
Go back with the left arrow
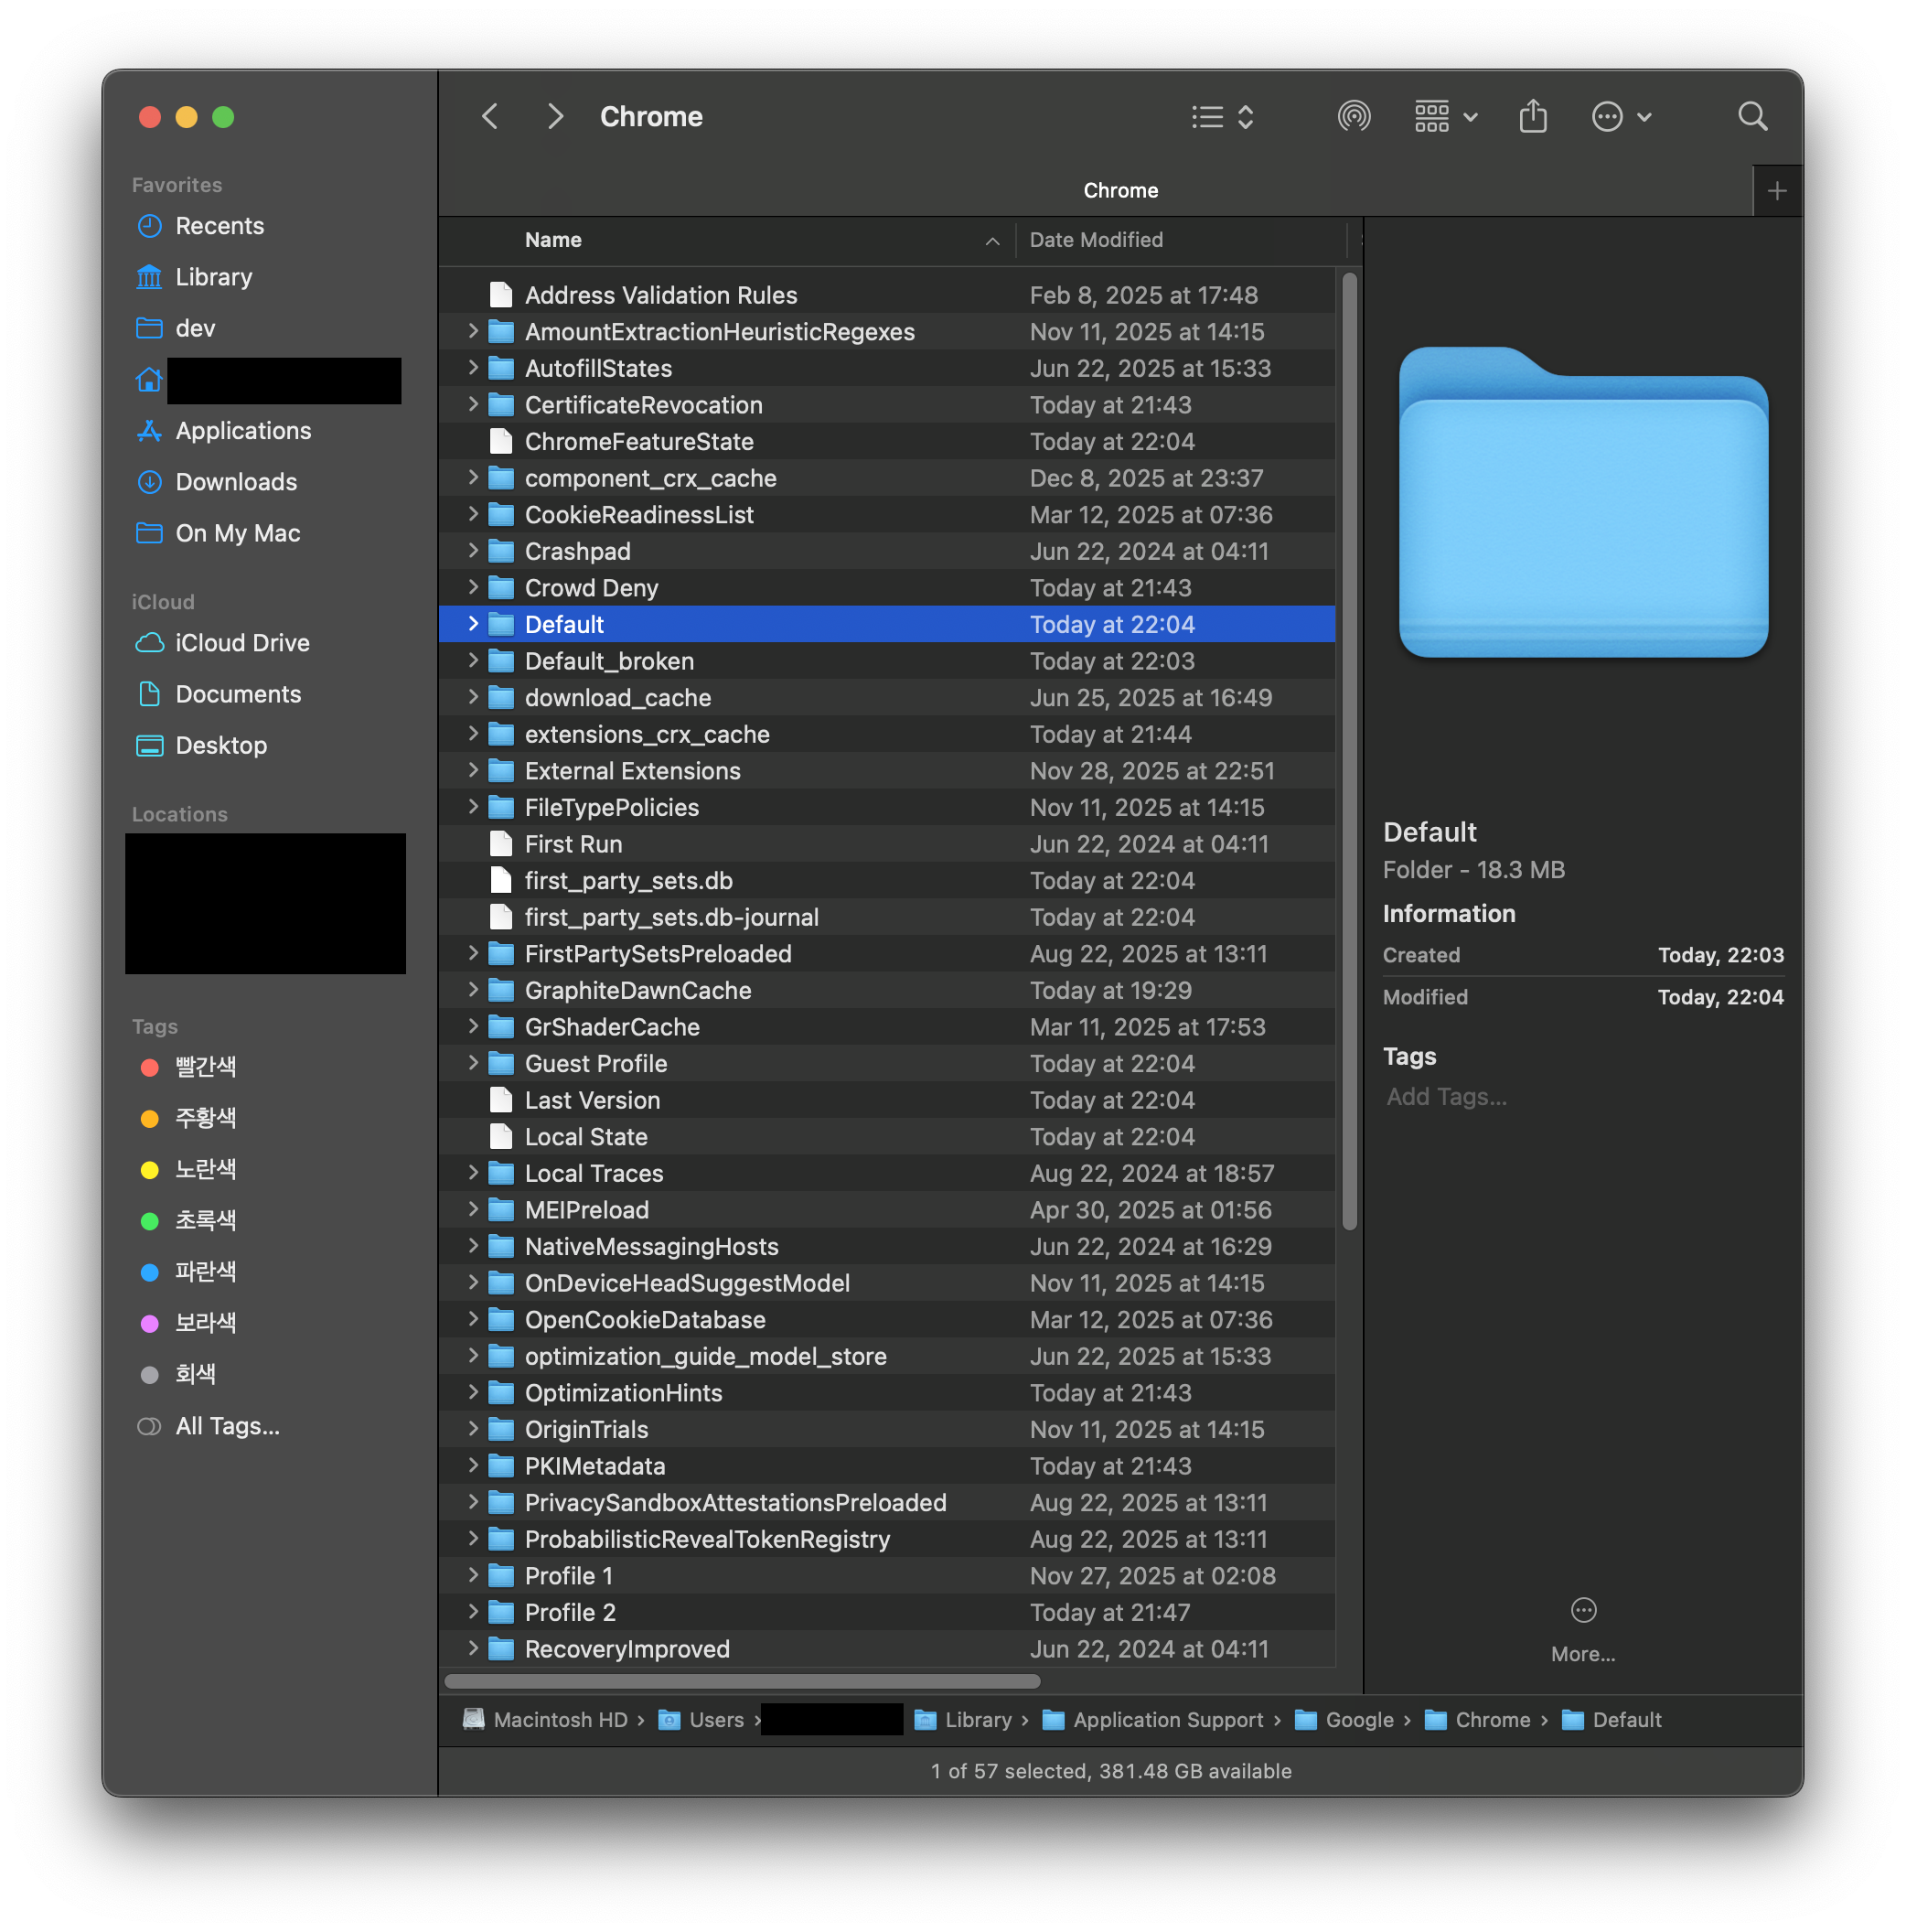coord(490,117)
